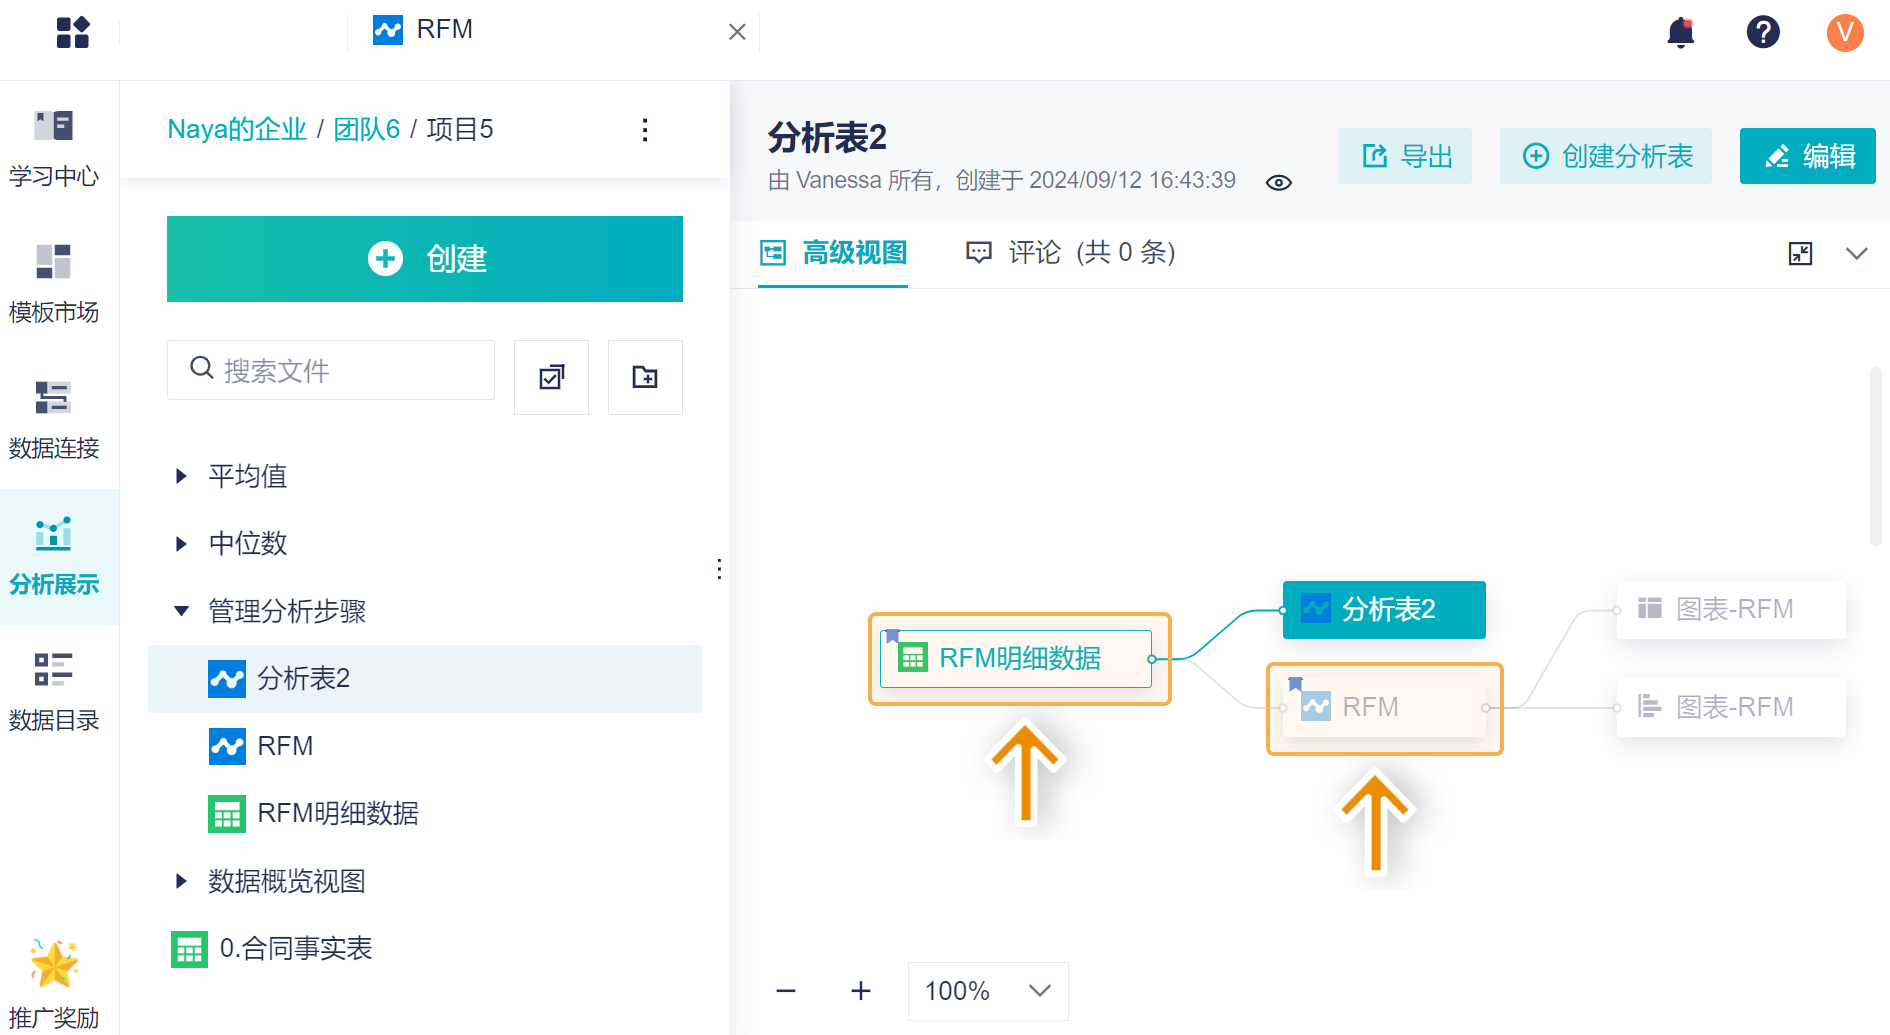
Task: Open the 模板市场 sidebar section
Action: pos(54,284)
